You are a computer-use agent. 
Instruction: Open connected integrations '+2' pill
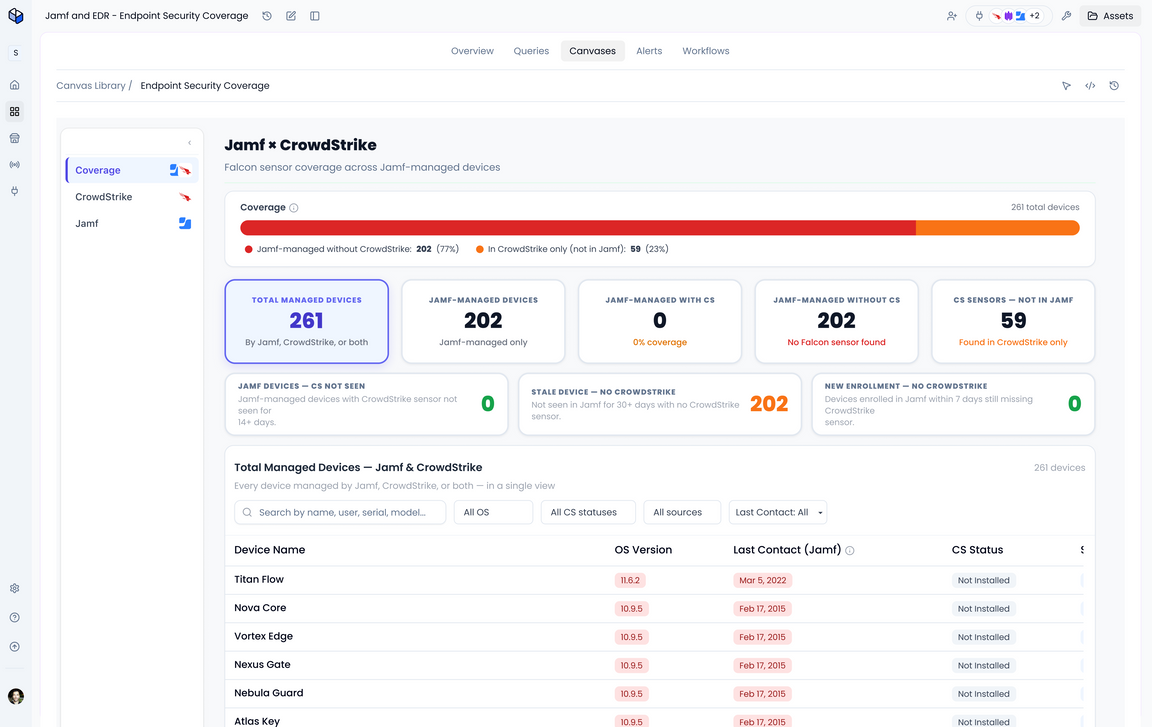pyautogui.click(x=1010, y=15)
